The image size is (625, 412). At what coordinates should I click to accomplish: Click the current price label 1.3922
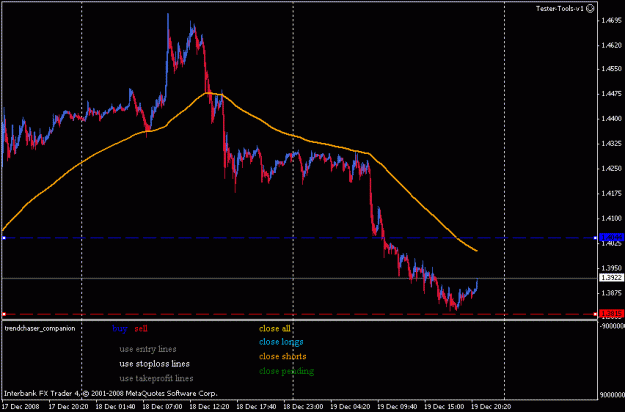pos(611,278)
